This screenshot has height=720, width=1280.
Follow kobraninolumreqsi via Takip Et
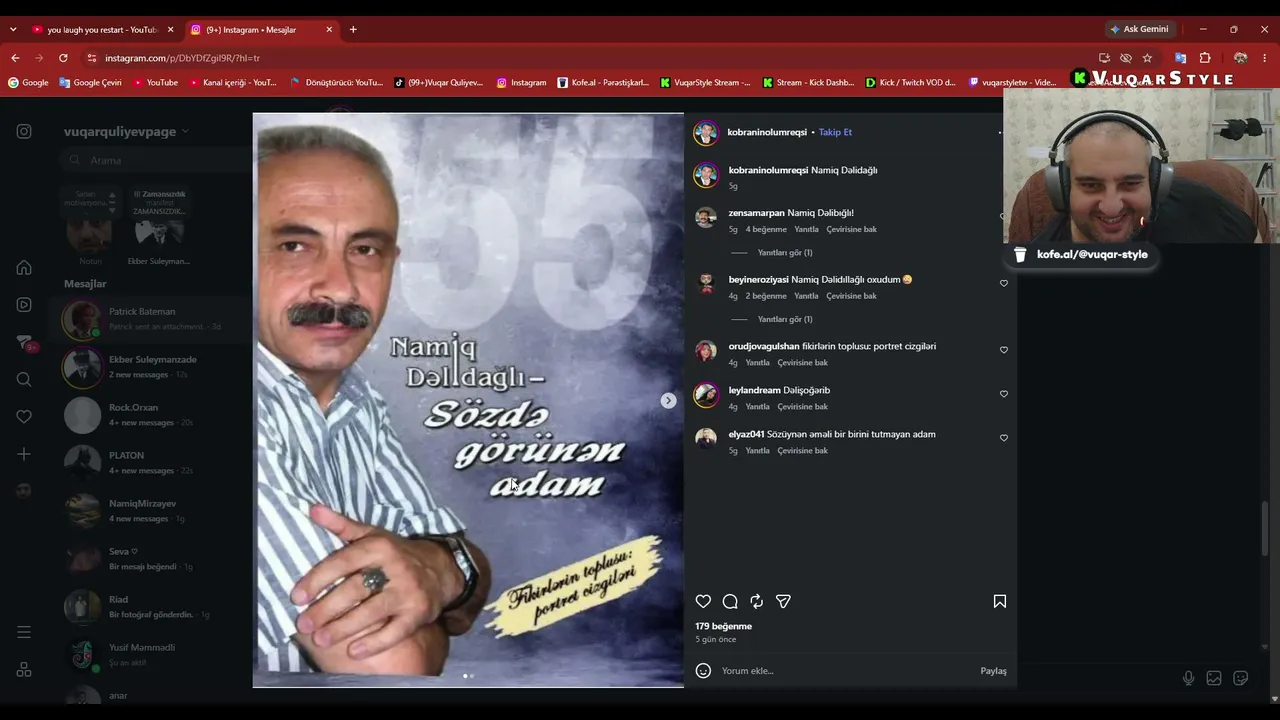[x=835, y=132]
